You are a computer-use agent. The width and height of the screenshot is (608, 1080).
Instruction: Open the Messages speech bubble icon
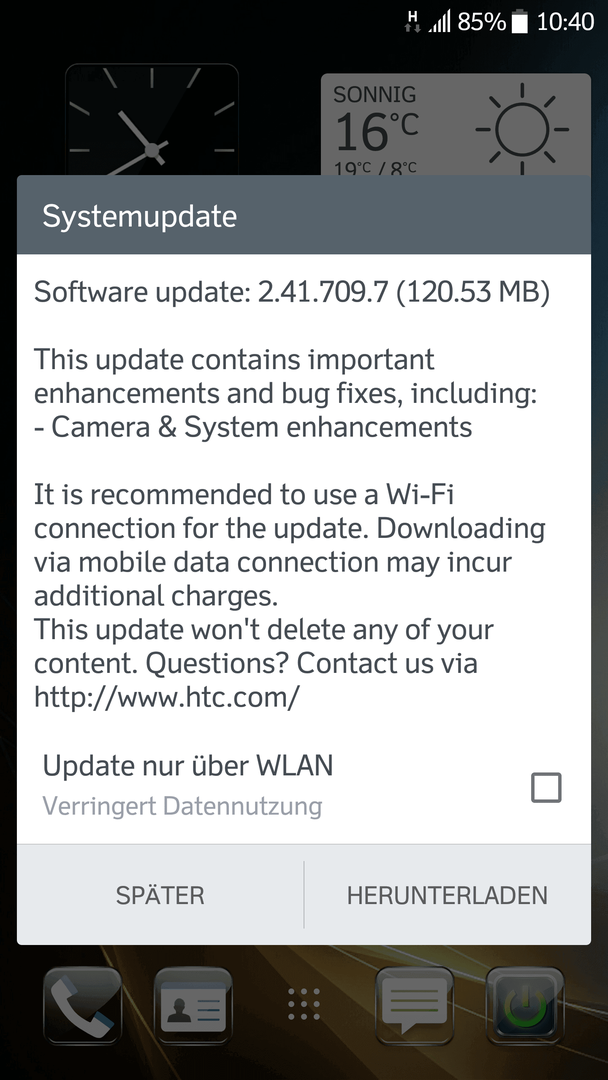pyautogui.click(x=415, y=1006)
